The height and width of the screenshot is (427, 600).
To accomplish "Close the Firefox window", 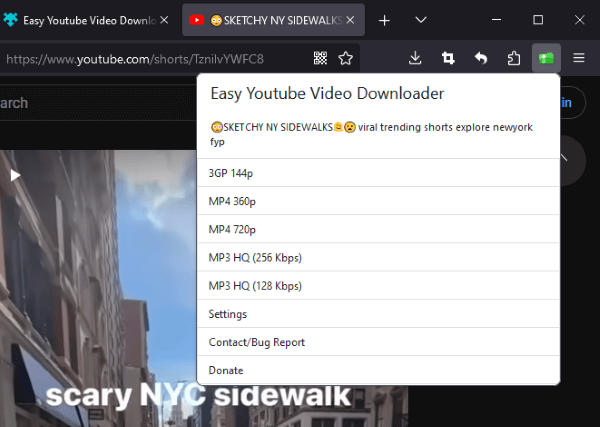I will coord(580,20).
